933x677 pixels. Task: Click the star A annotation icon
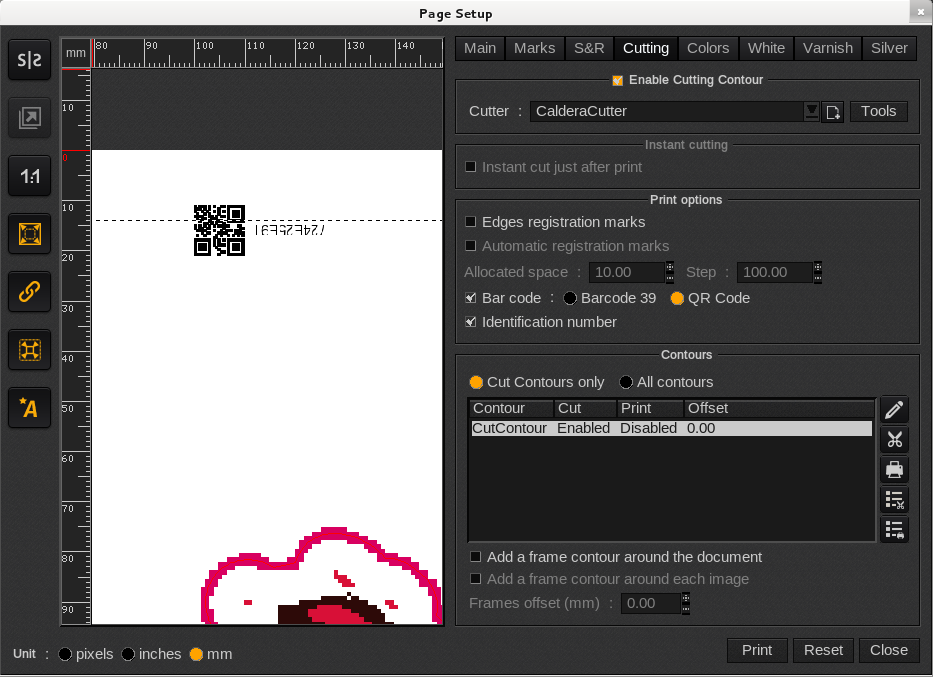click(x=30, y=407)
